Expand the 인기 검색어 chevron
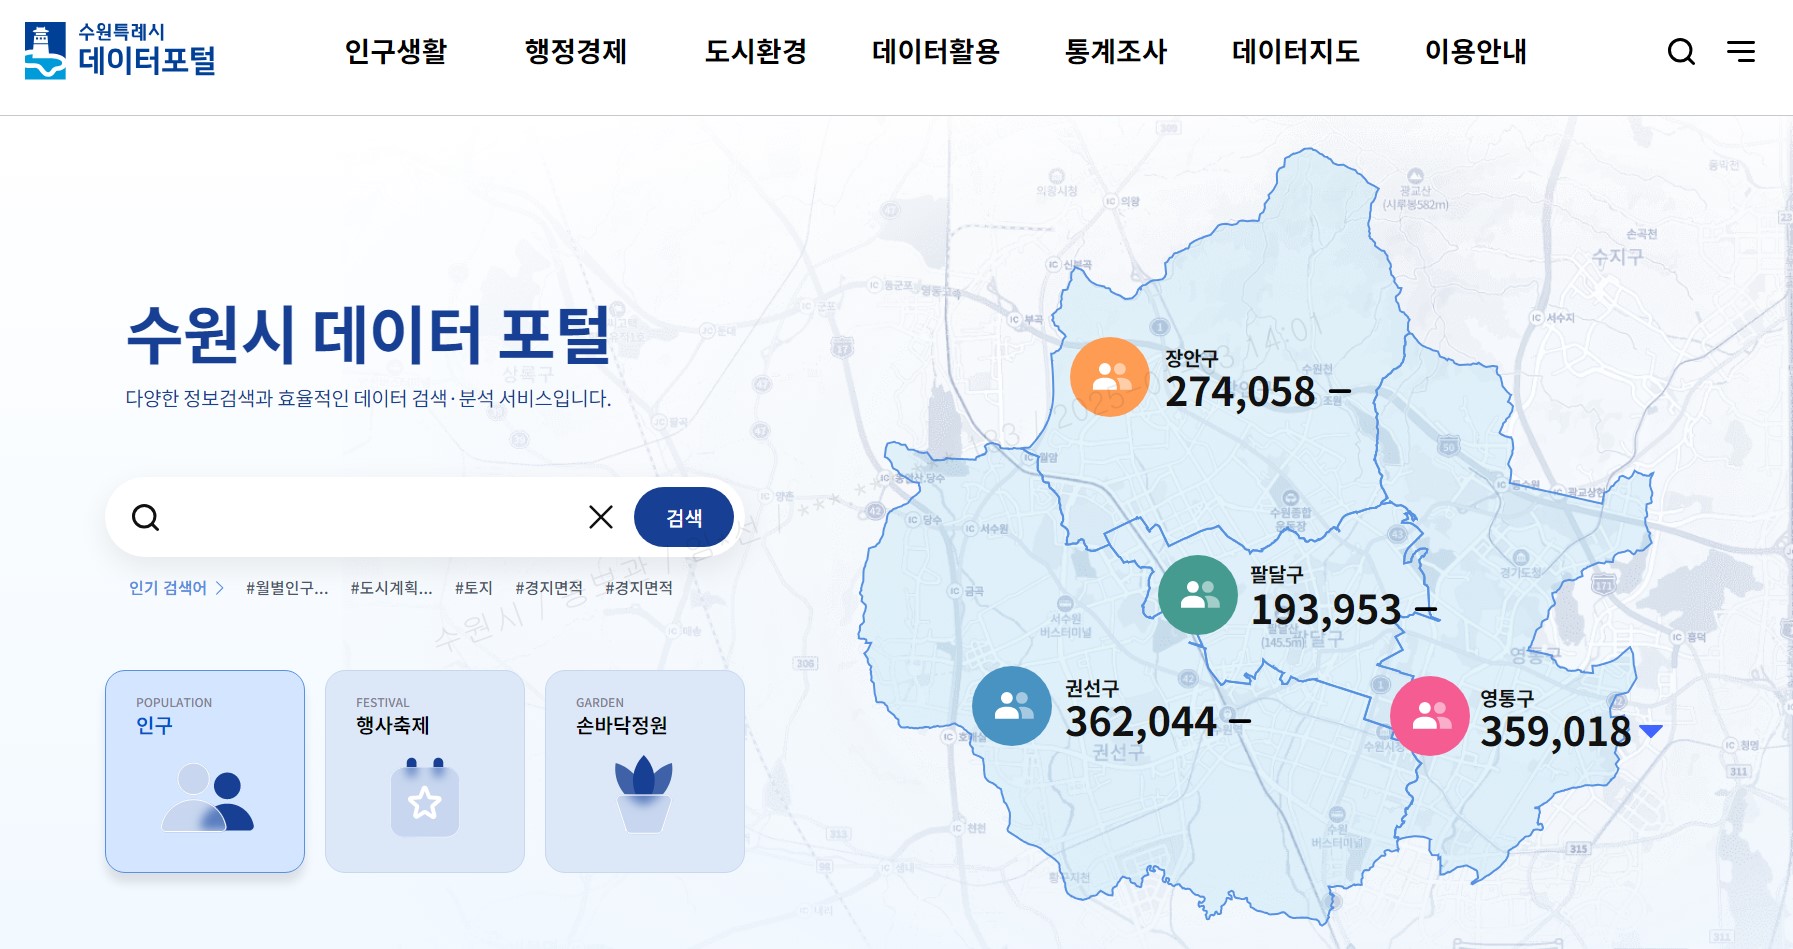Screen dimensions: 1793x949 point(220,588)
